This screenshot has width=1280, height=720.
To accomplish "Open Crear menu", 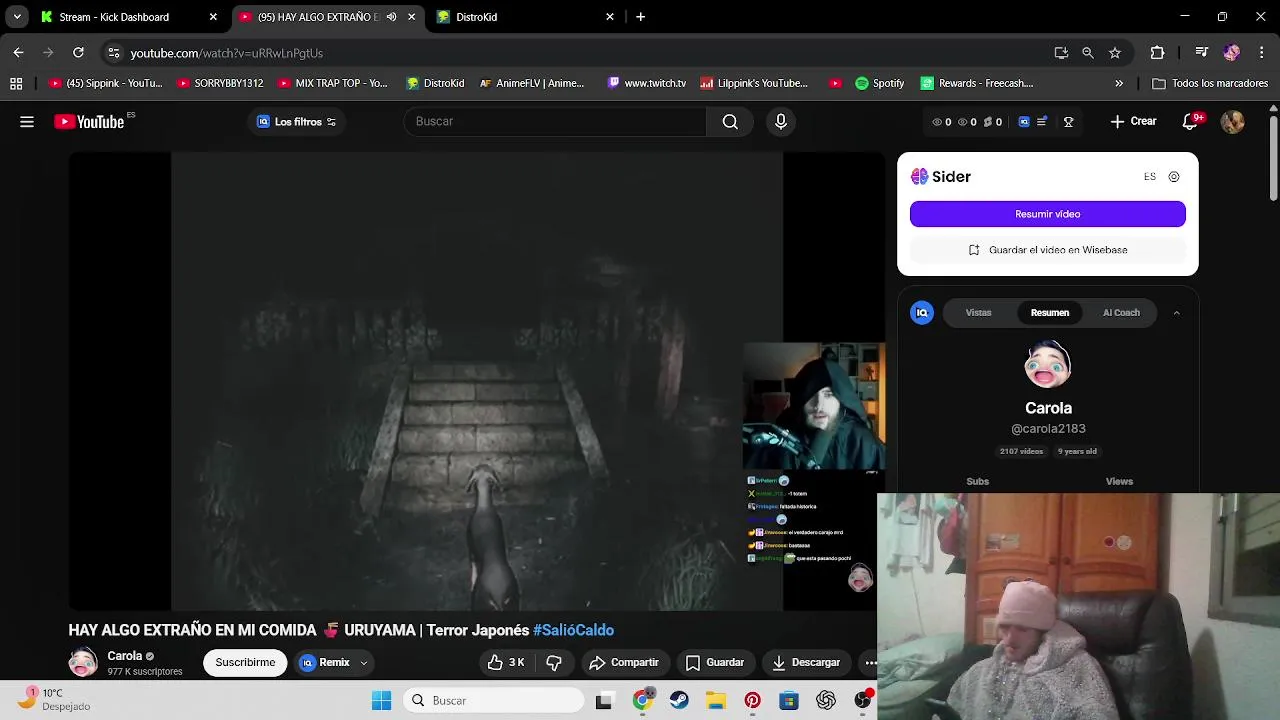I will [x=1133, y=122].
